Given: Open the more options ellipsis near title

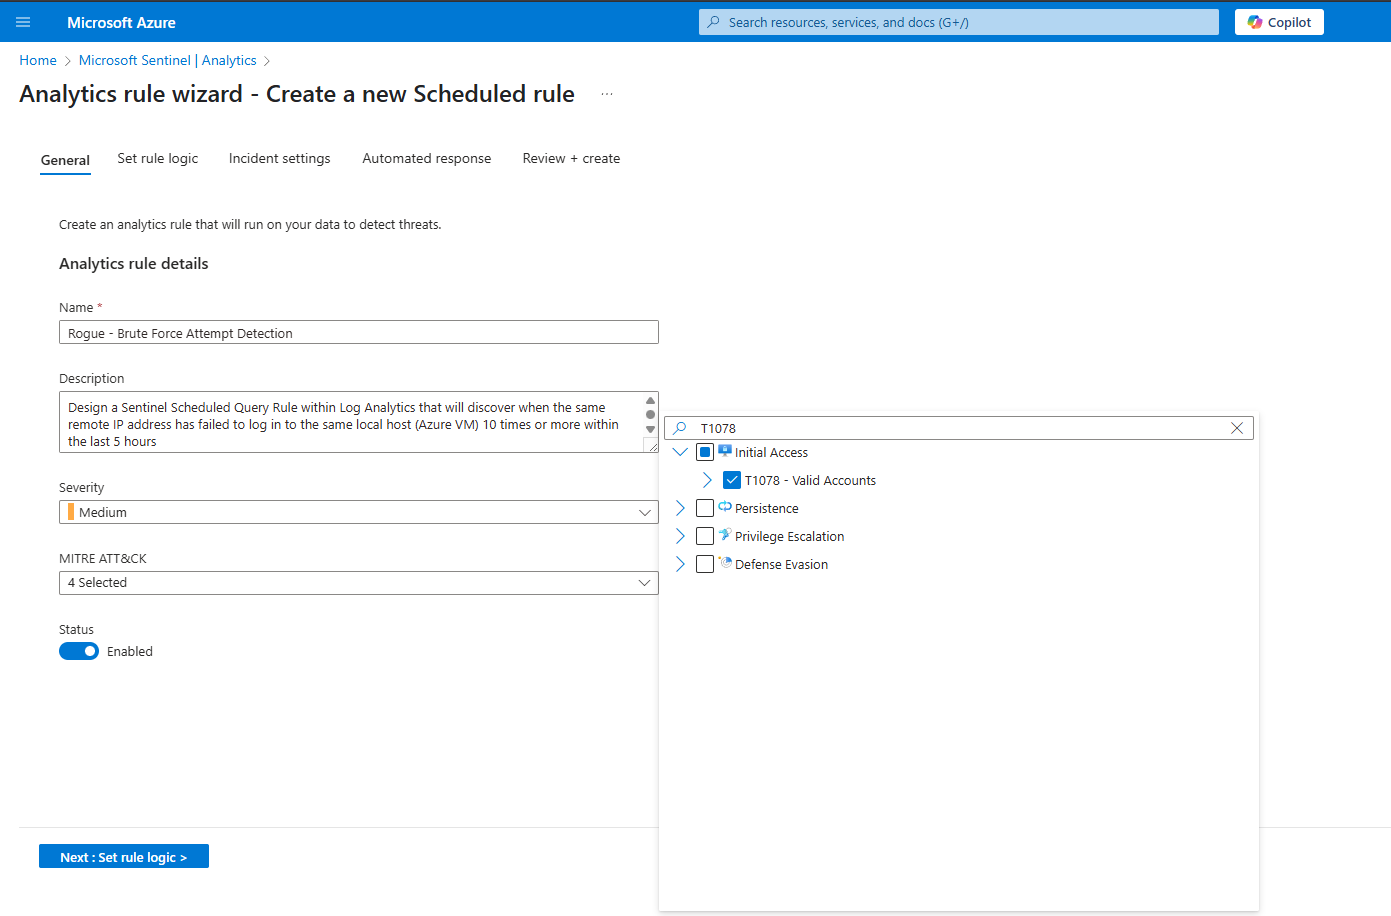Looking at the screenshot, I should (607, 94).
